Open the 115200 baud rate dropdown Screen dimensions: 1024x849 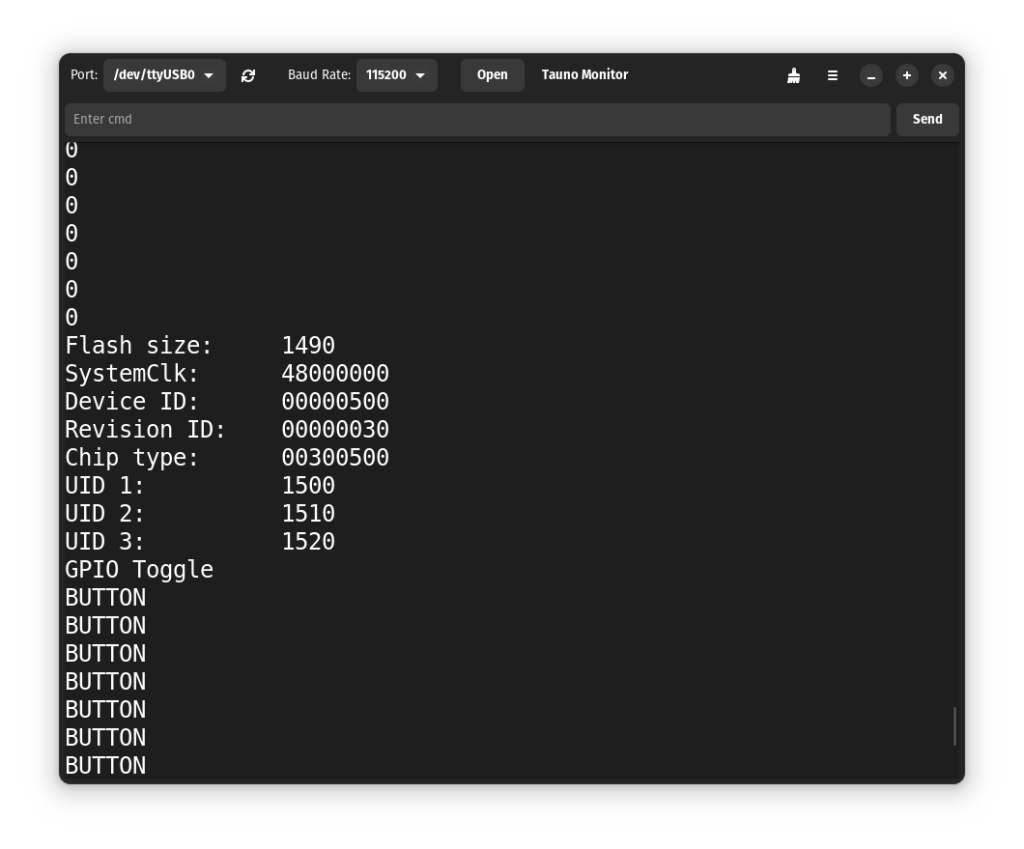click(x=396, y=75)
